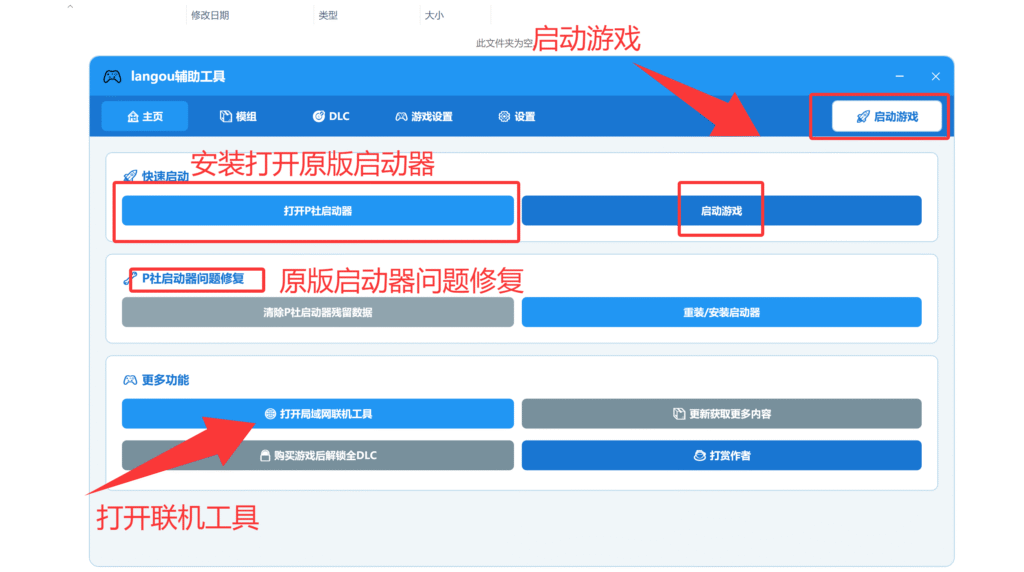Click the langou辅助工具 gamepad logo in title bar
The height and width of the screenshot is (572, 1024).
[x=112, y=77]
